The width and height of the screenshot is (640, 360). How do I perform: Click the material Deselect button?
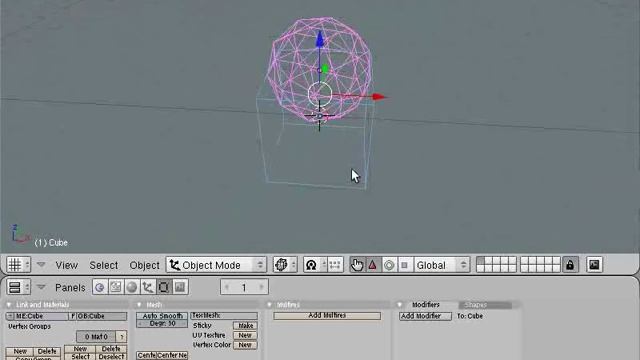pos(111,356)
